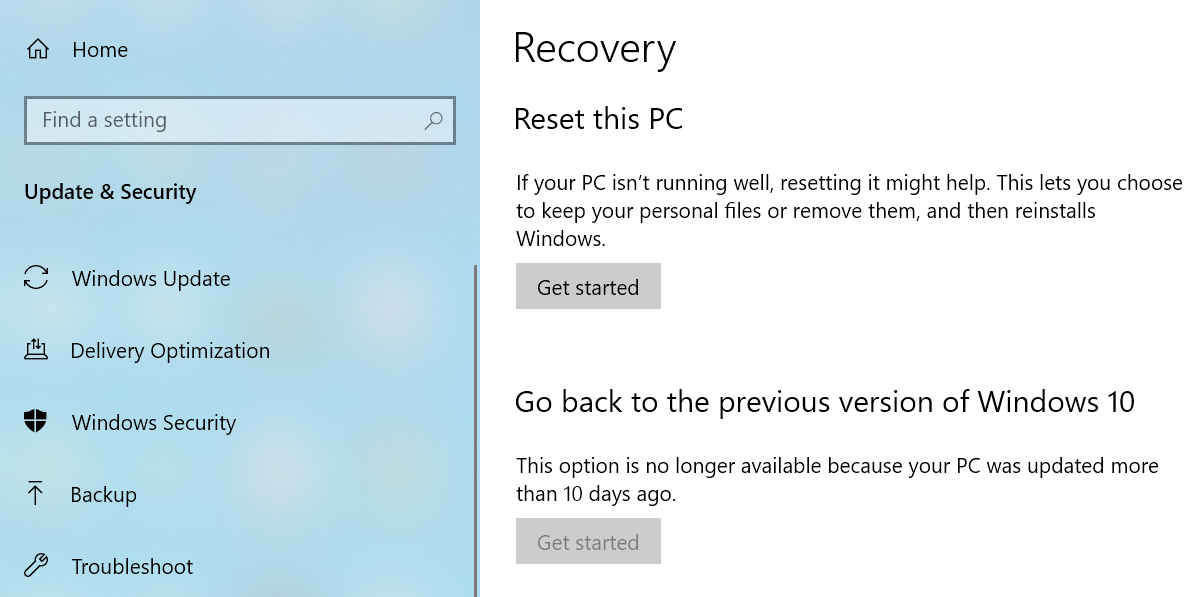Open the Windows Security page
1194x597 pixels.
pyautogui.click(x=153, y=422)
